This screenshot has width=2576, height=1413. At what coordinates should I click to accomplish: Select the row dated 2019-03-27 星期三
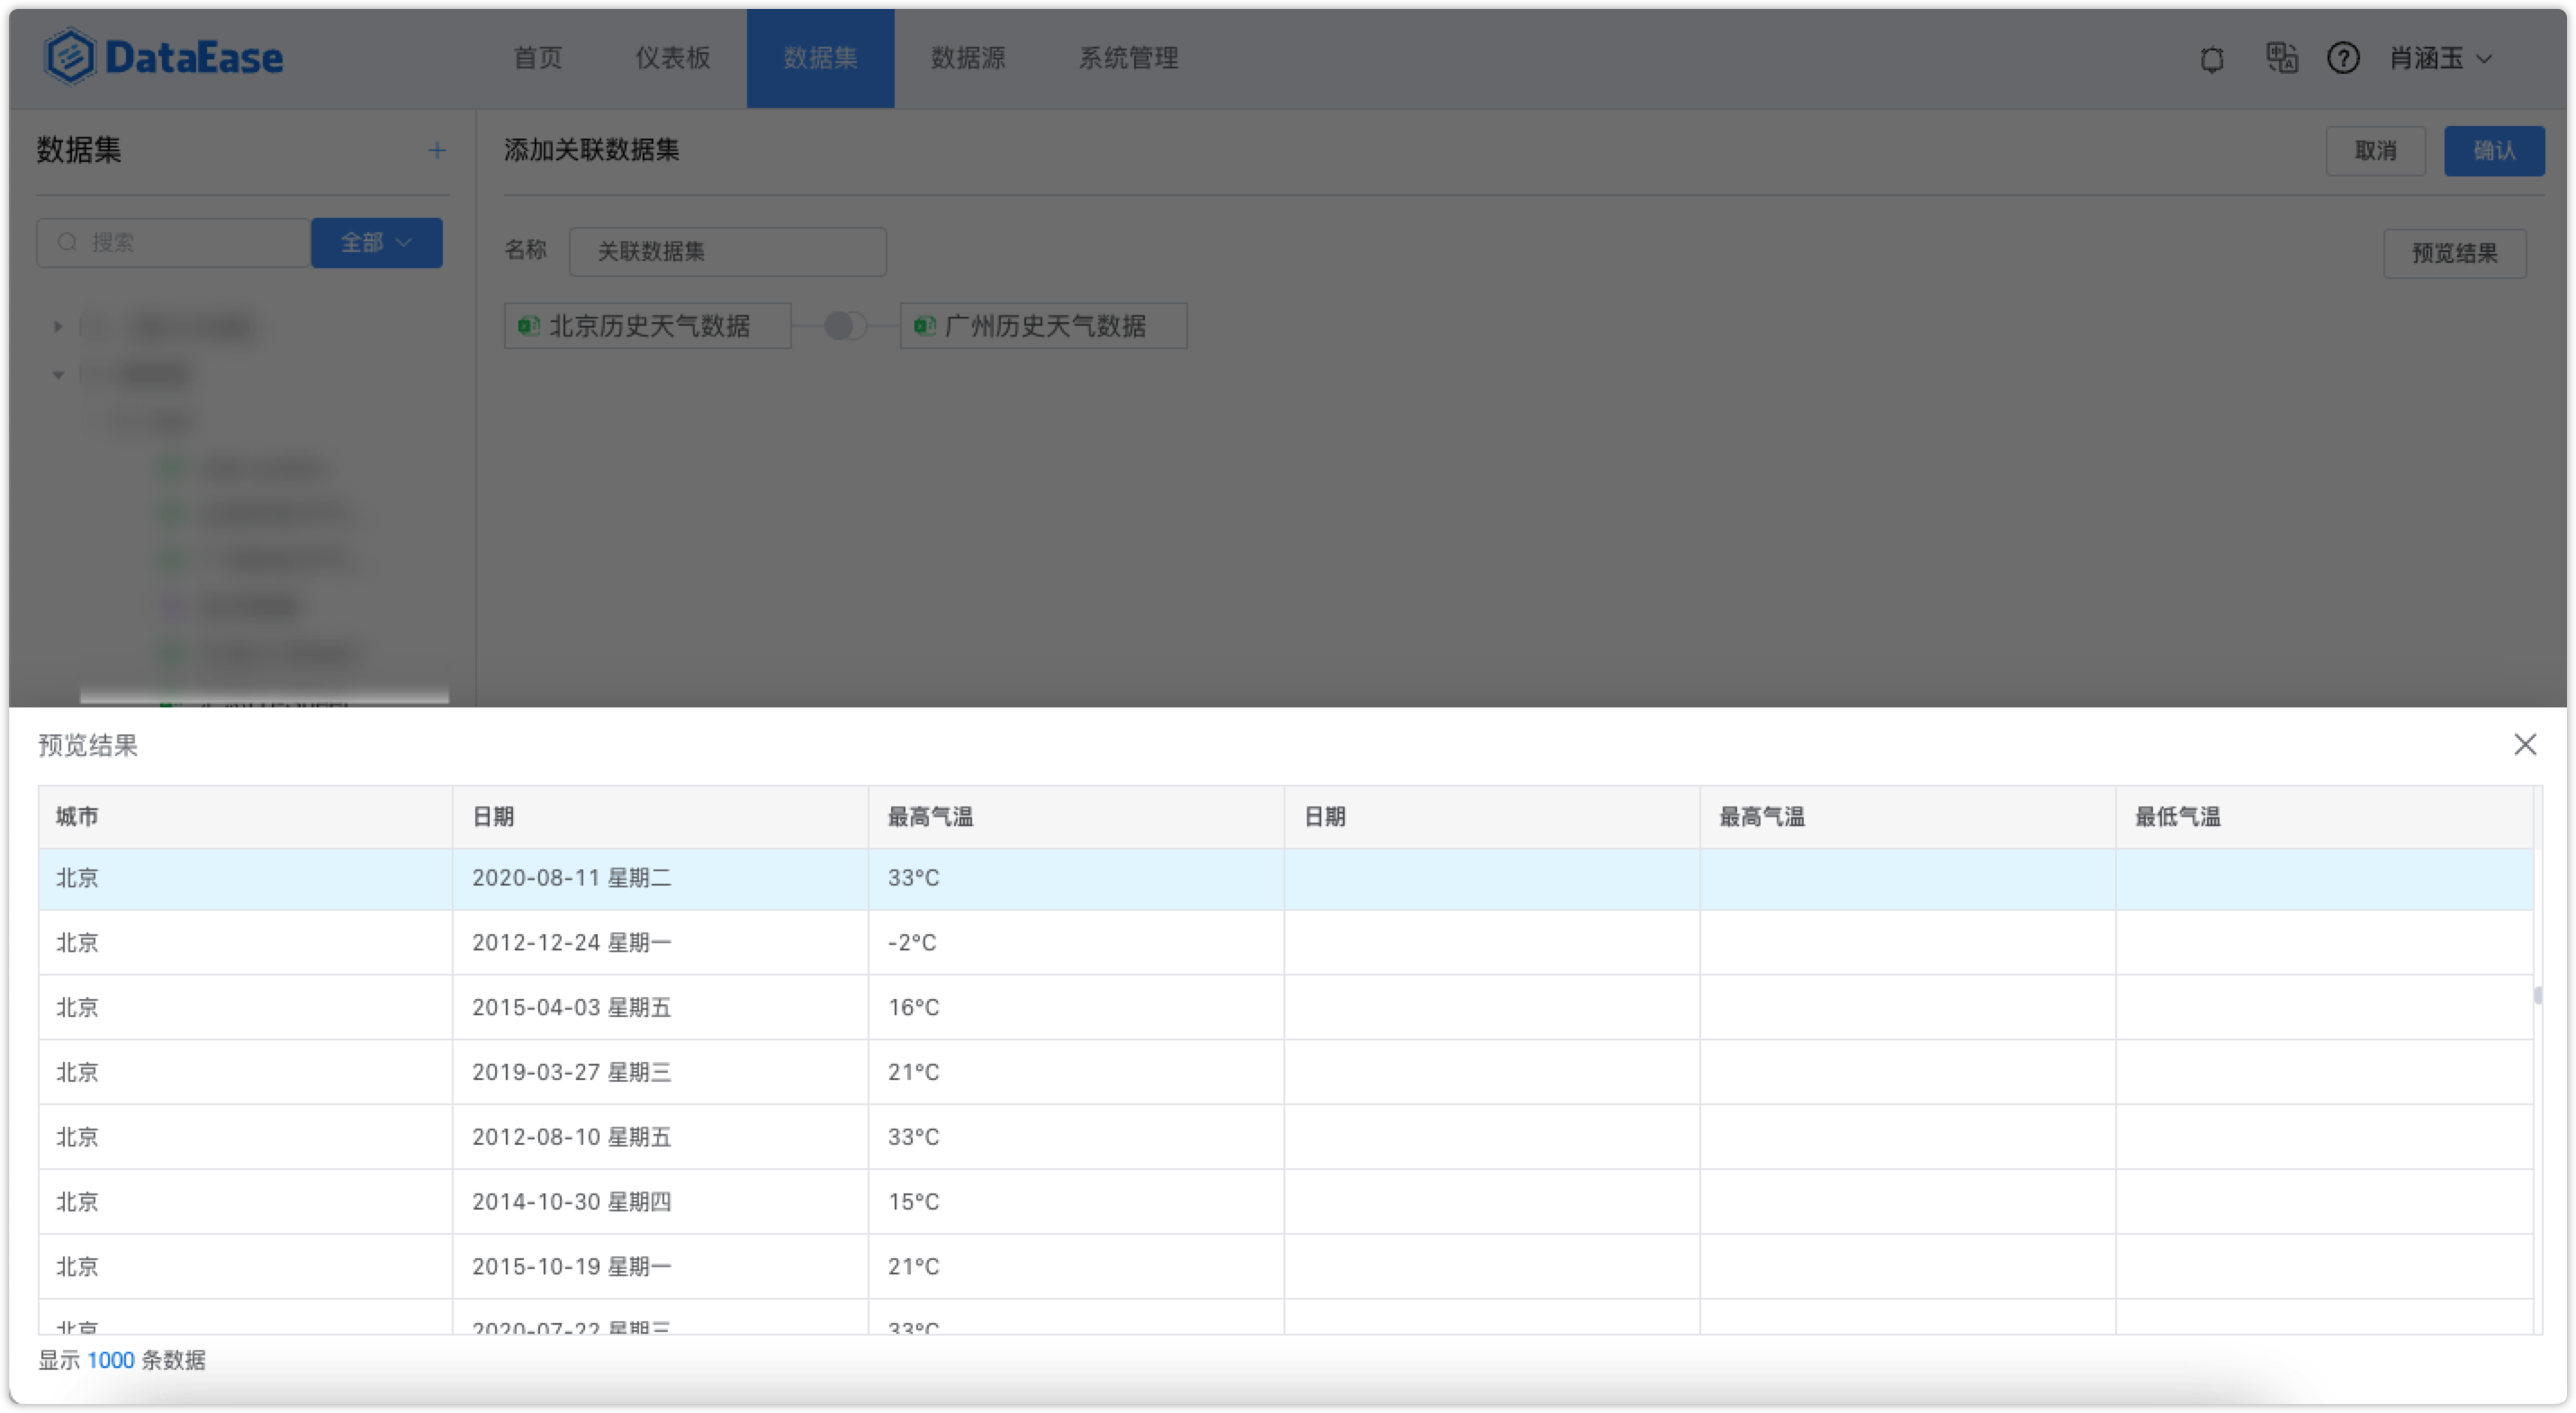click(x=1285, y=1073)
